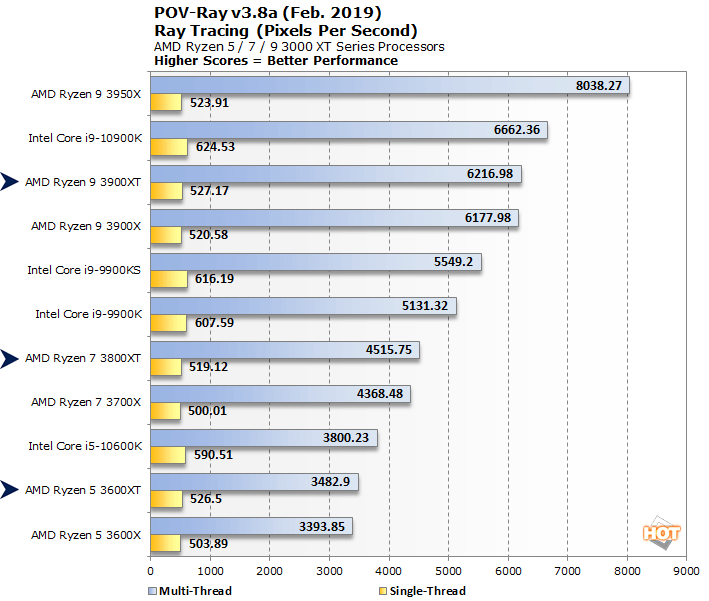Click the Single-Thread legend label
709x601 pixels.
click(428, 591)
